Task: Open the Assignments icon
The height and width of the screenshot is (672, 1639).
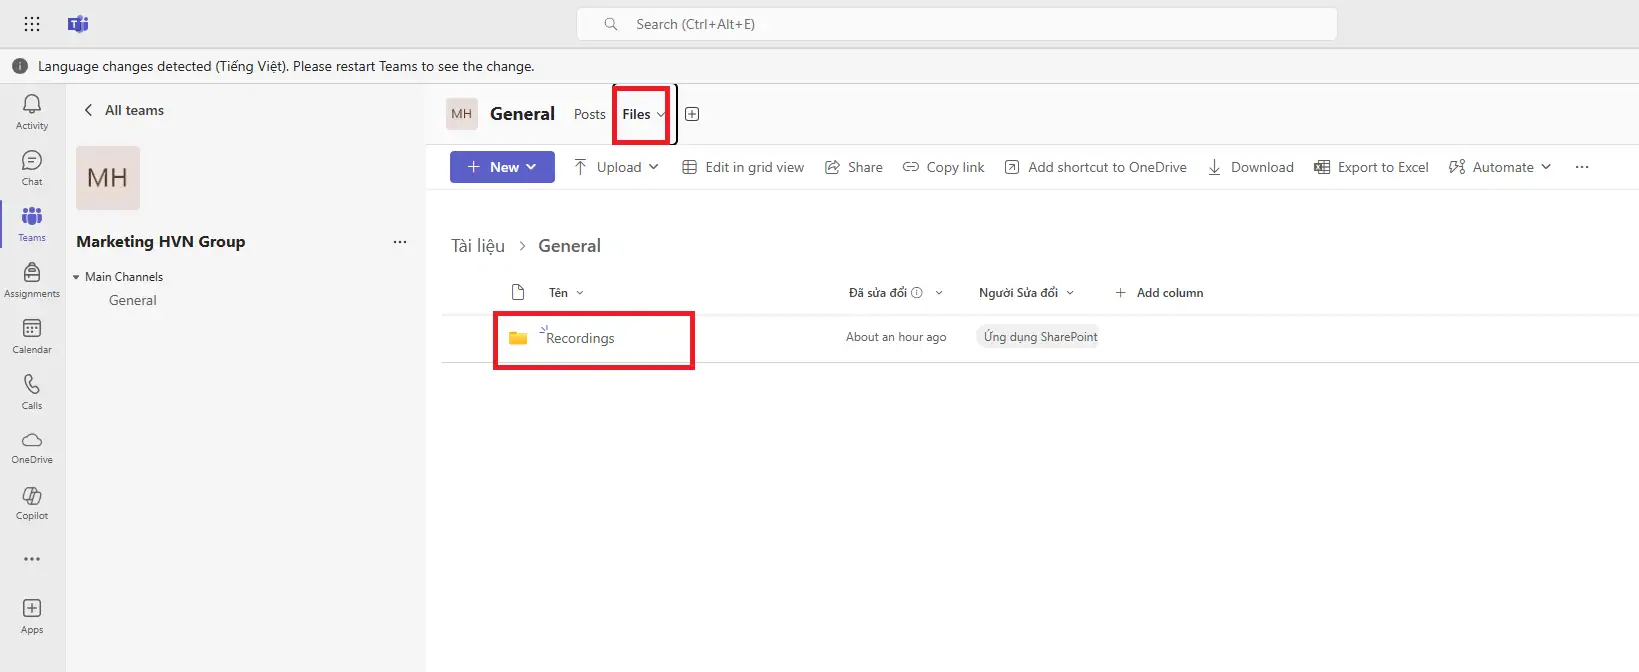Action: 32,279
